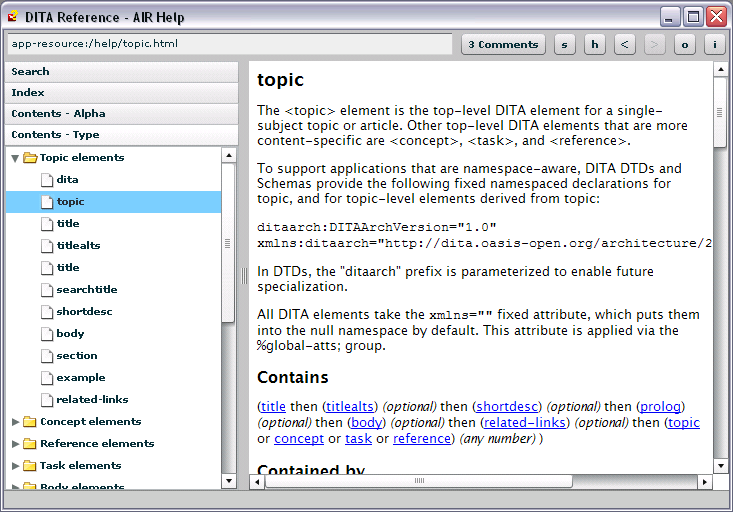Open the Search accordion panel

click(x=122, y=72)
